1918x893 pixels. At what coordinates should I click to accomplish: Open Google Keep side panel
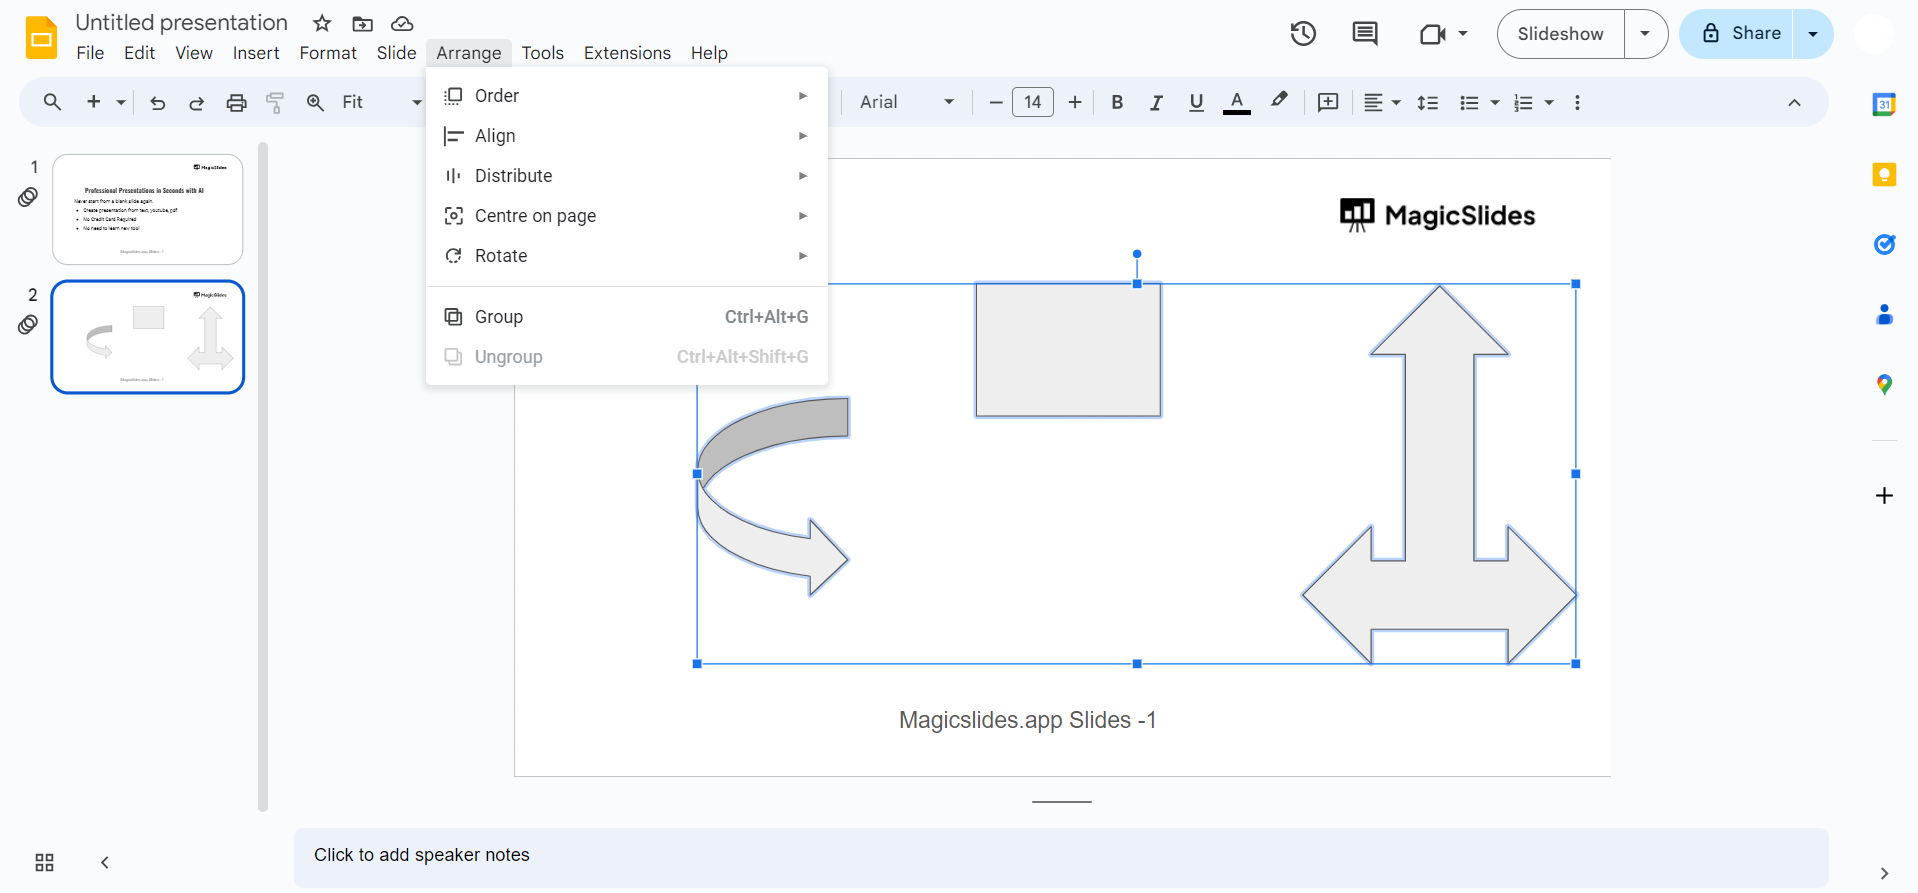[1884, 175]
